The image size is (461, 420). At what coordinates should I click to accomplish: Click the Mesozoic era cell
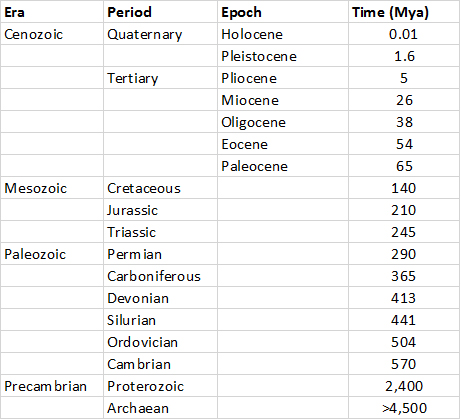[x=52, y=188]
